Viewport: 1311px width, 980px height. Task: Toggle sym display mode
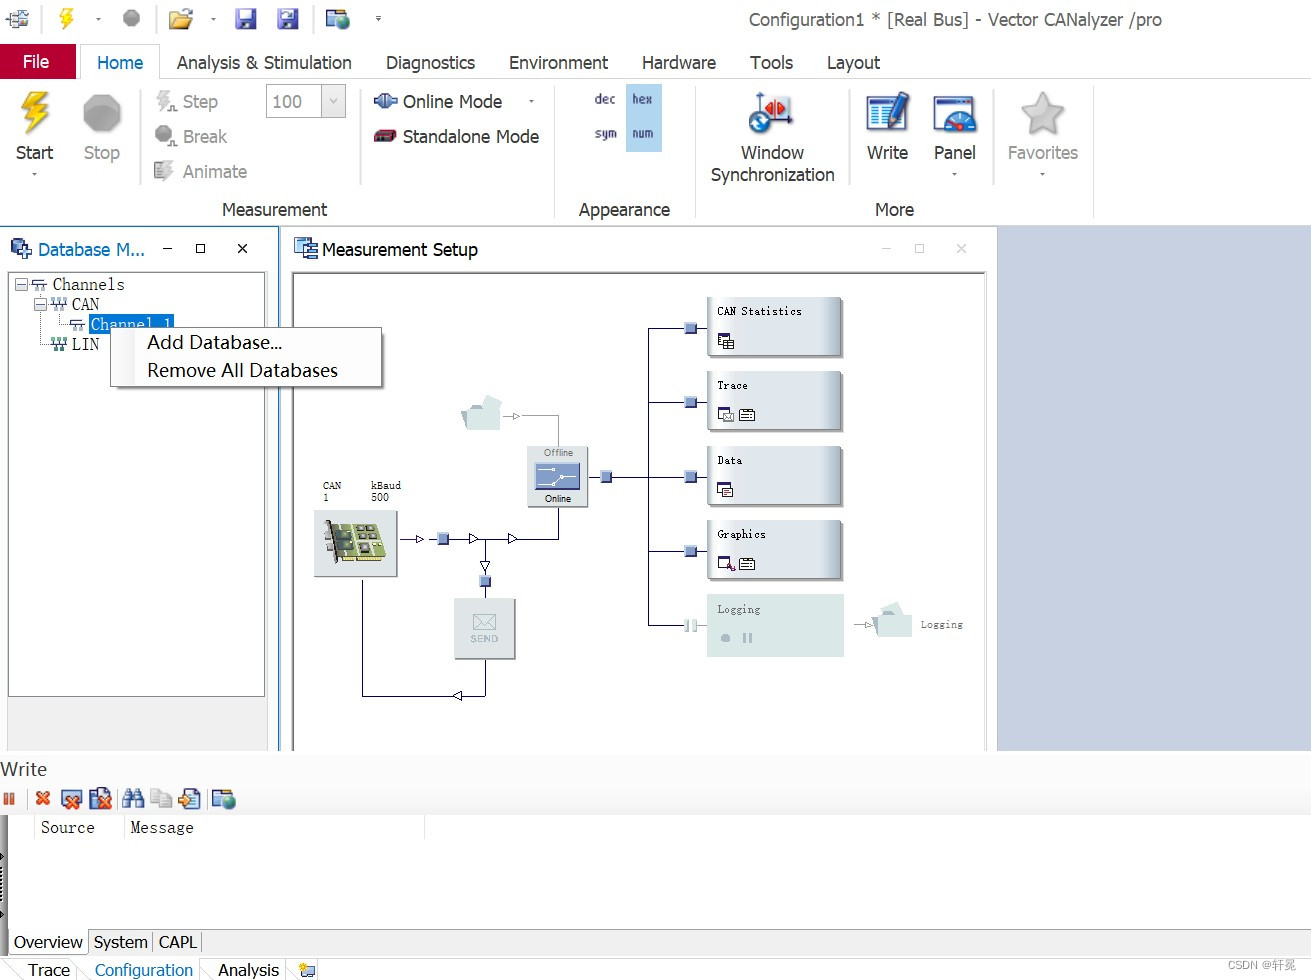tap(605, 133)
